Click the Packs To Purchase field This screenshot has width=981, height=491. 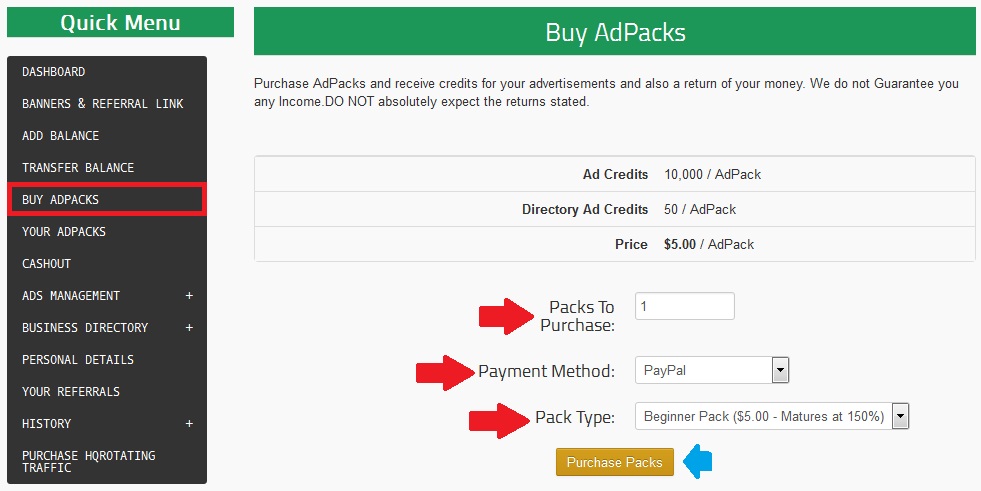[x=684, y=306]
